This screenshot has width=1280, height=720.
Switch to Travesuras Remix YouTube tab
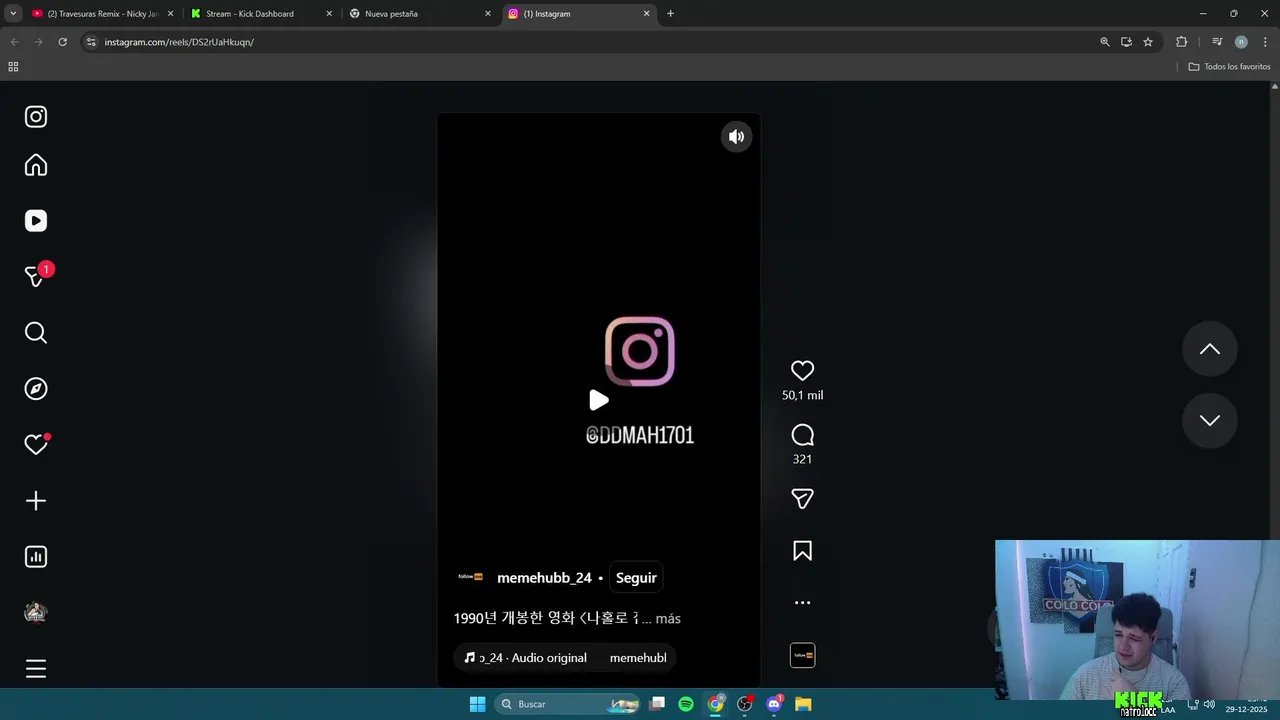coord(100,14)
